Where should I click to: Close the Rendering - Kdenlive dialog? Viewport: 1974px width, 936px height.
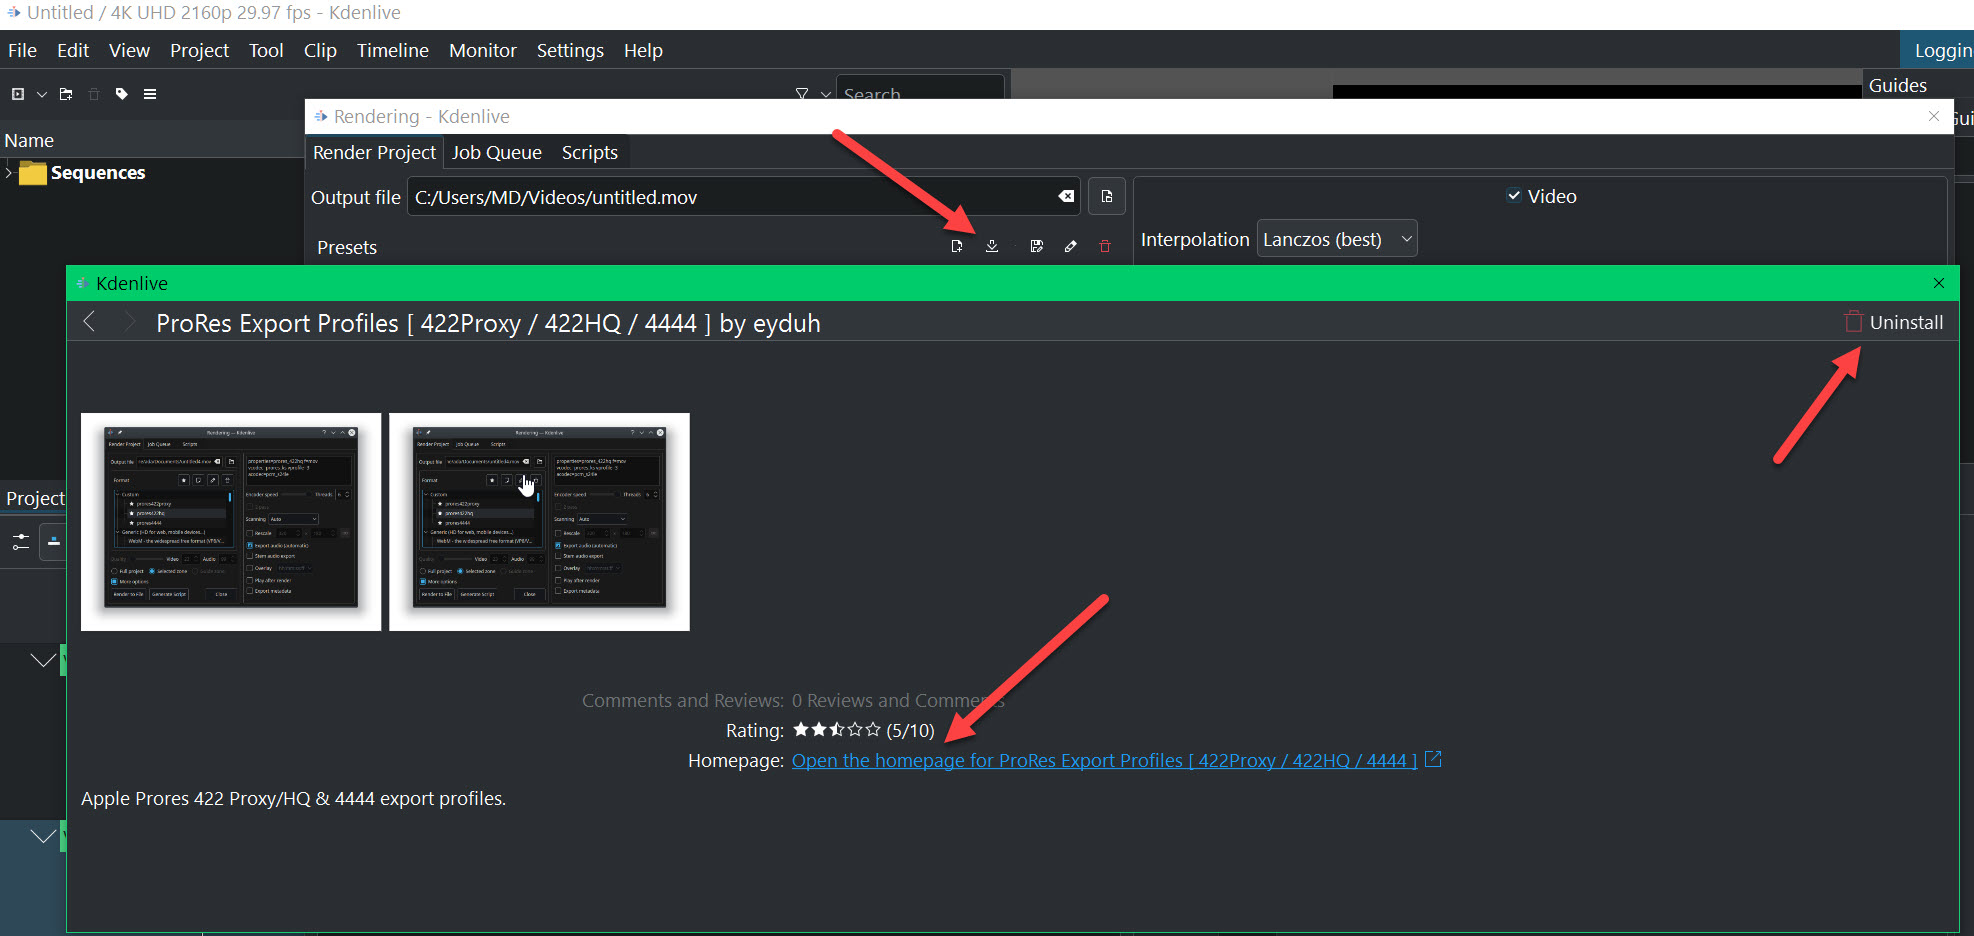pyautogui.click(x=1934, y=116)
